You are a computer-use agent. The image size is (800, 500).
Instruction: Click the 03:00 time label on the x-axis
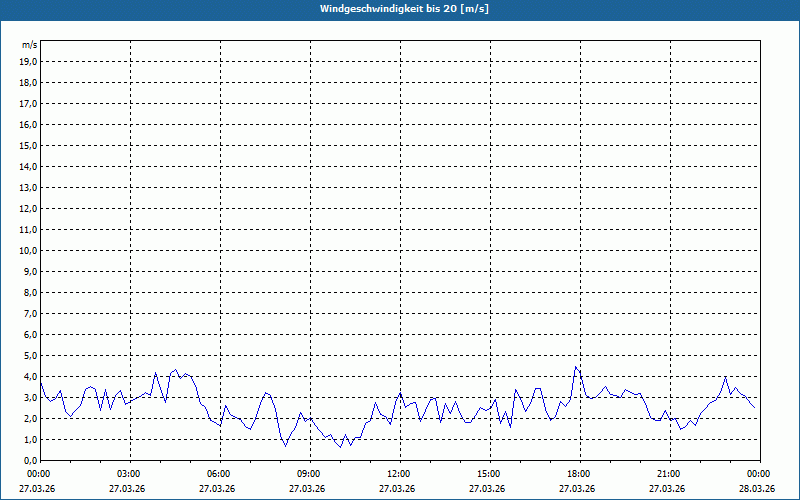[129, 474]
